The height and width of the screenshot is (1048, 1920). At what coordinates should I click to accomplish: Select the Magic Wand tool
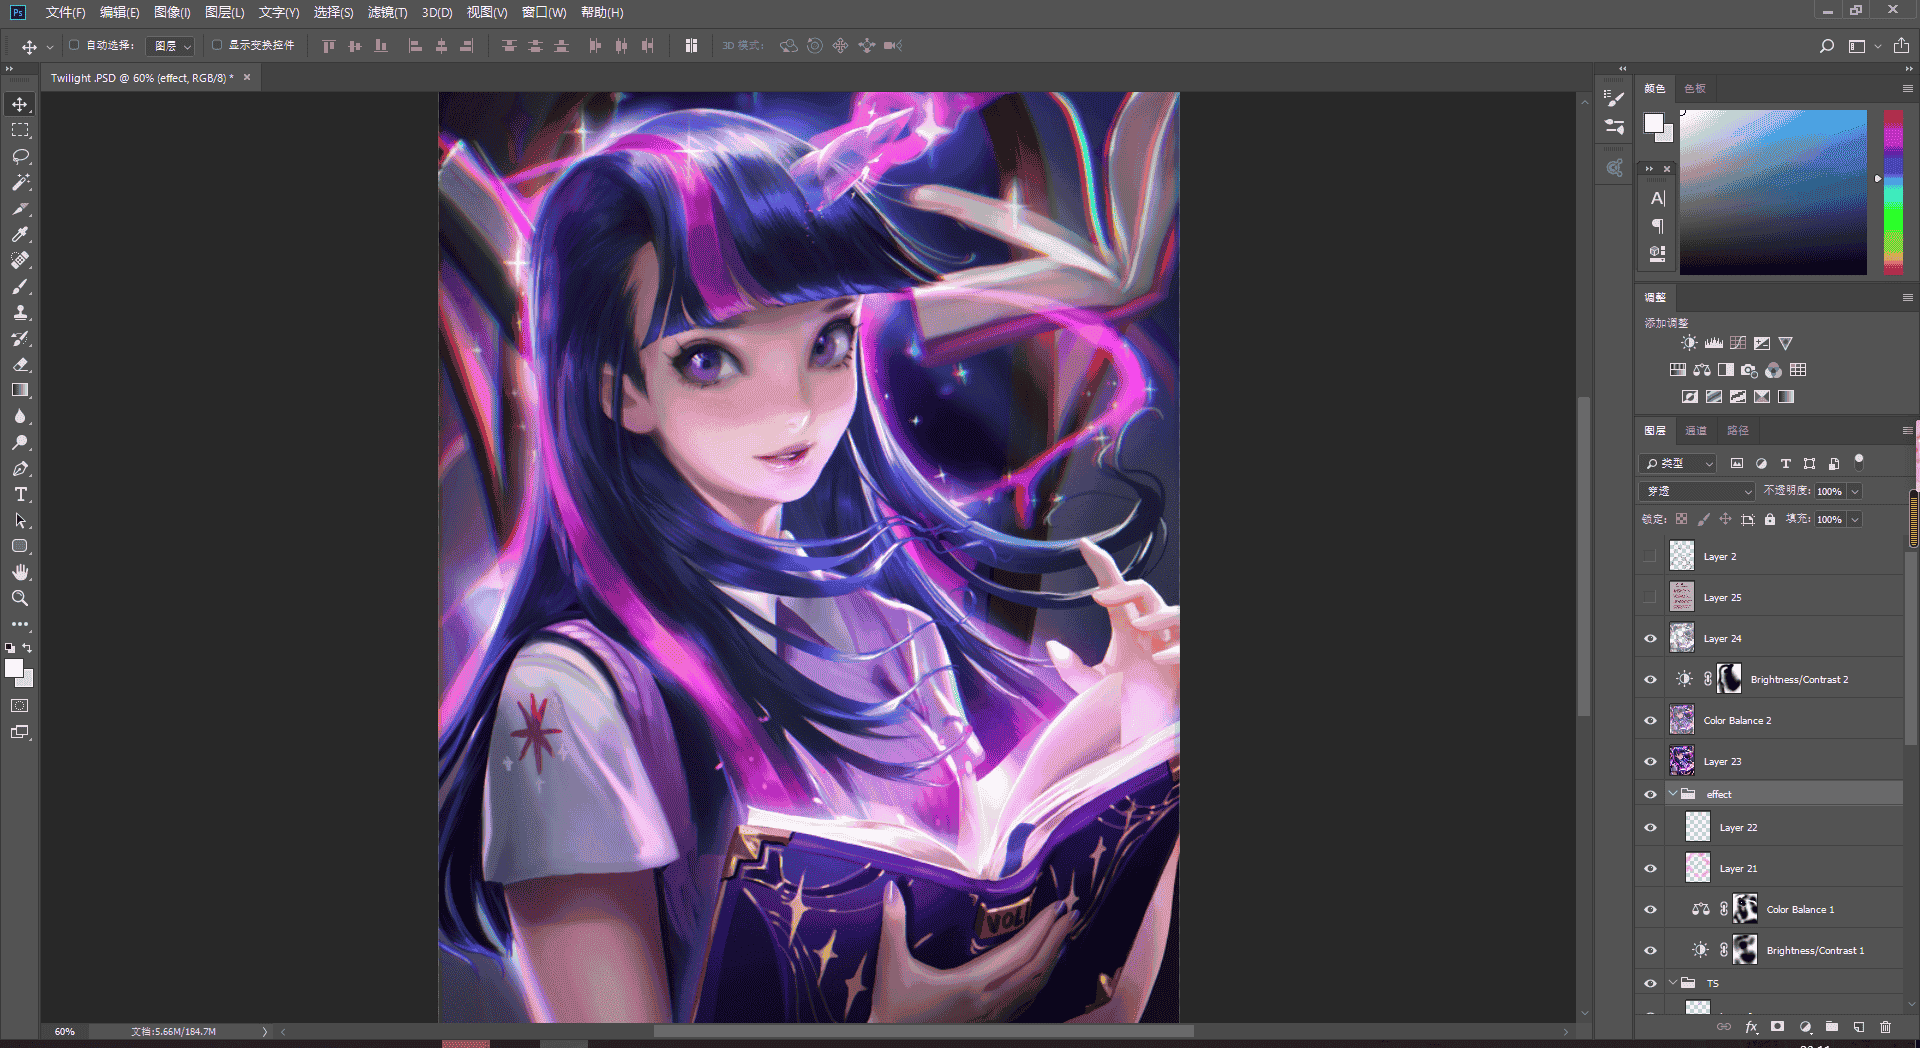tap(20, 183)
